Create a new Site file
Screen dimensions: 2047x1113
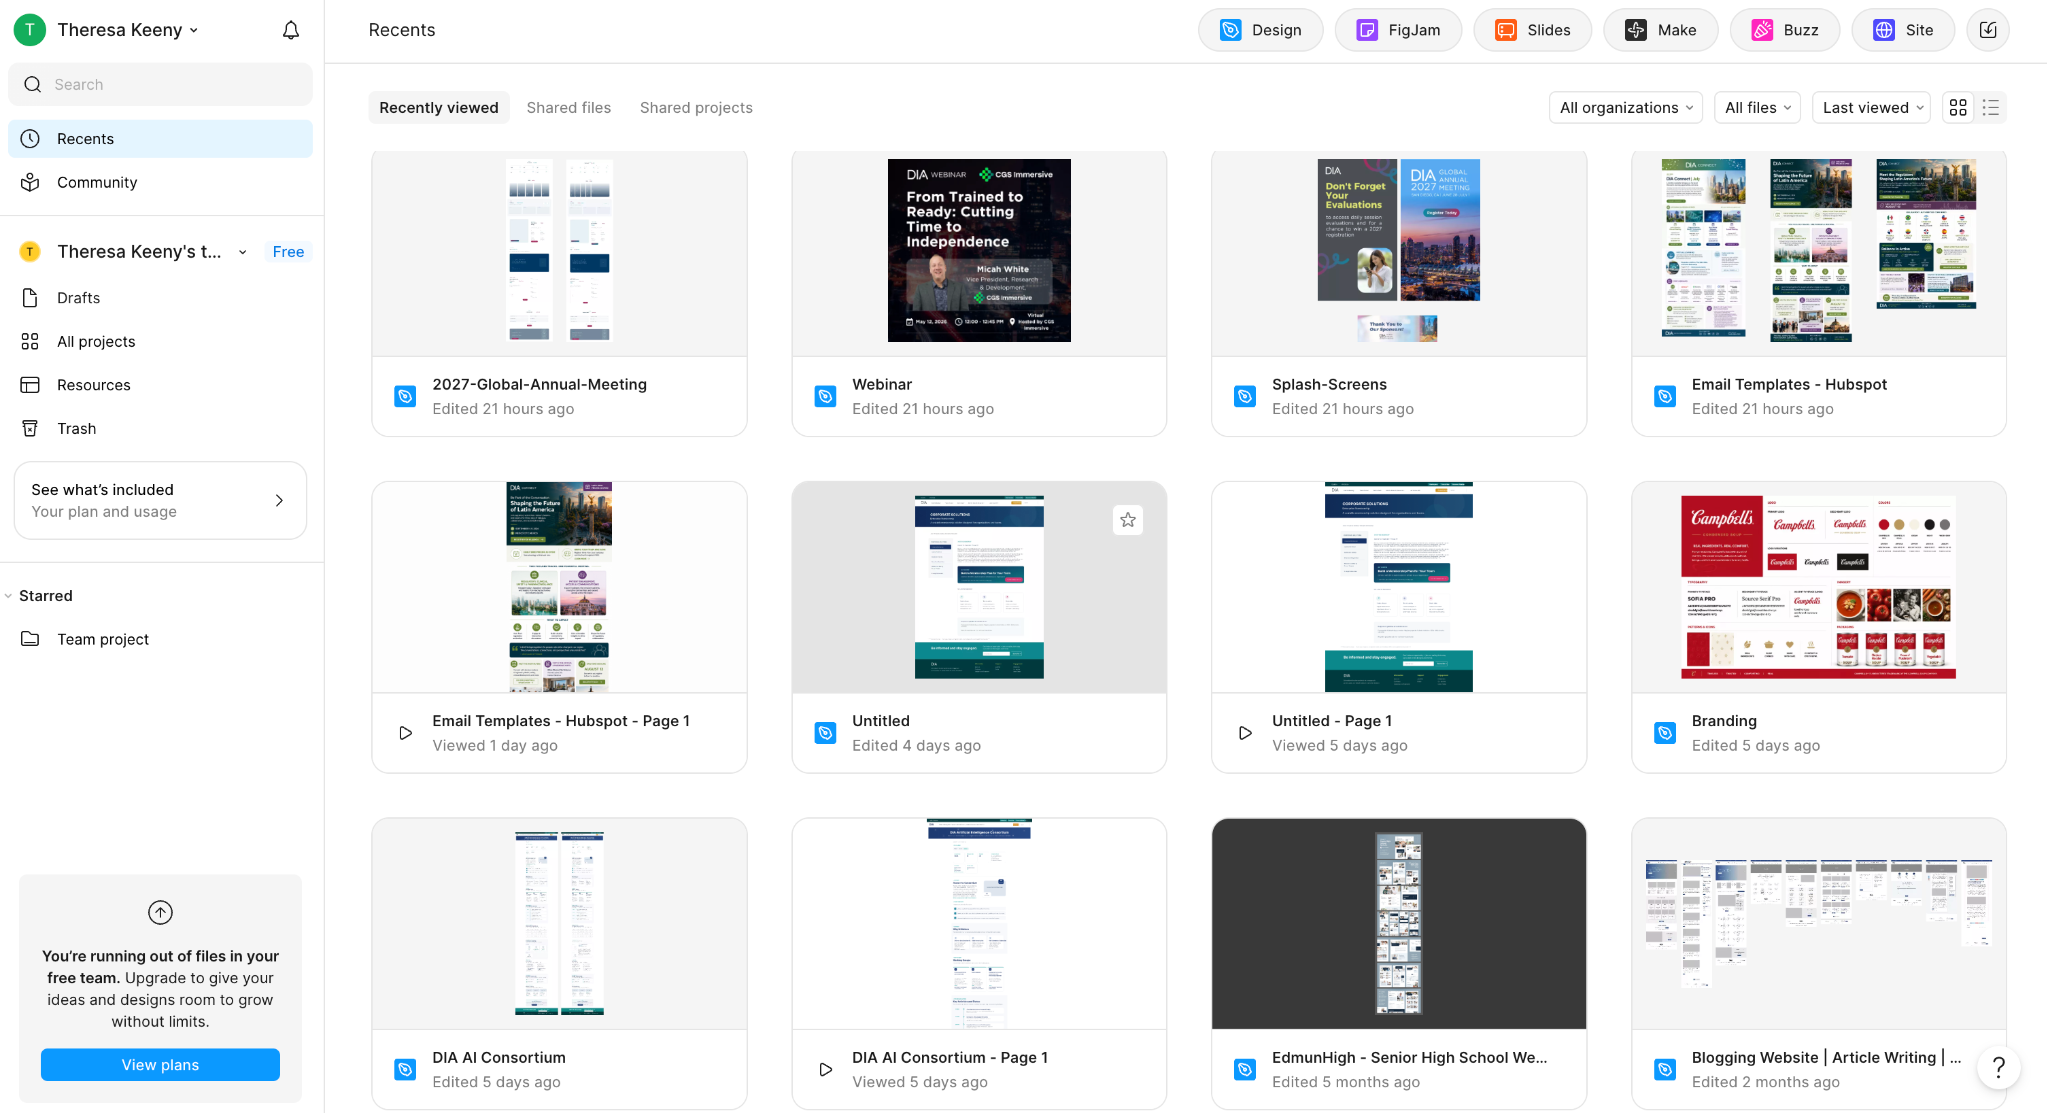[x=1903, y=30]
